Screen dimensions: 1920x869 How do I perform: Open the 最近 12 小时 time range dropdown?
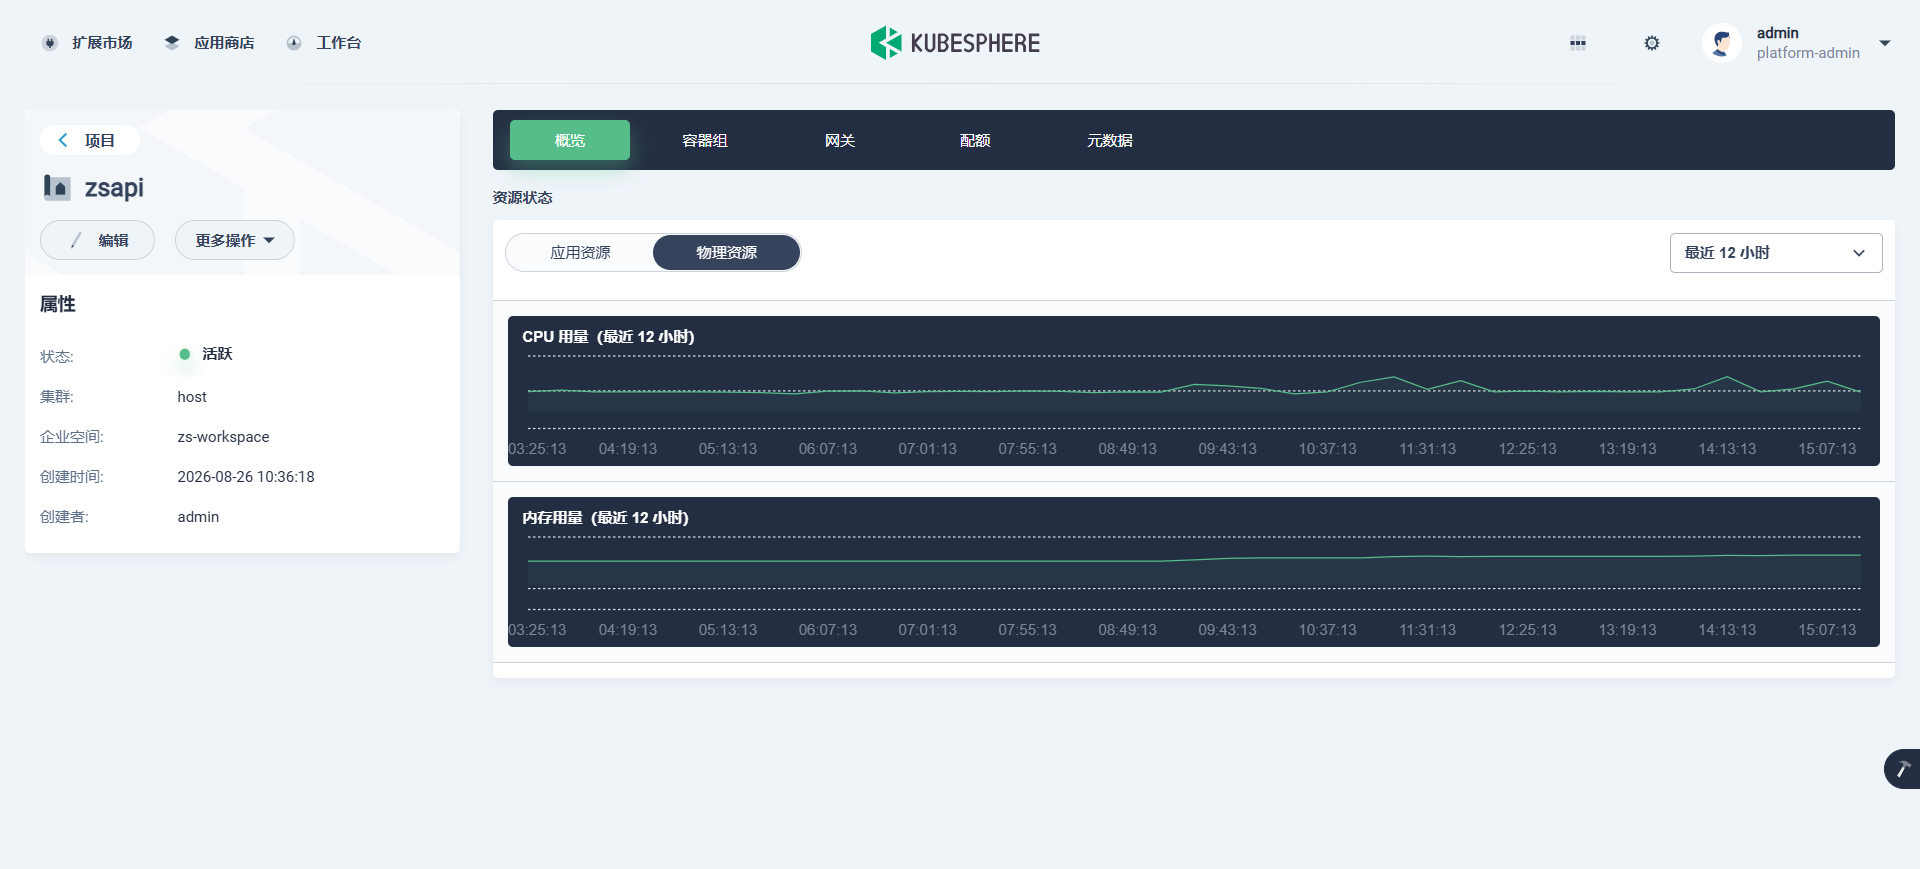click(1776, 253)
